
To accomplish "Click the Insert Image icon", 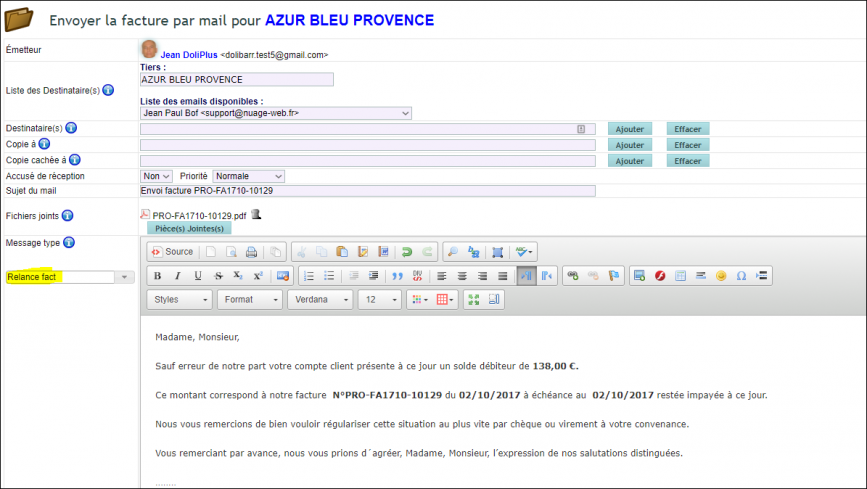I will click(x=640, y=275).
